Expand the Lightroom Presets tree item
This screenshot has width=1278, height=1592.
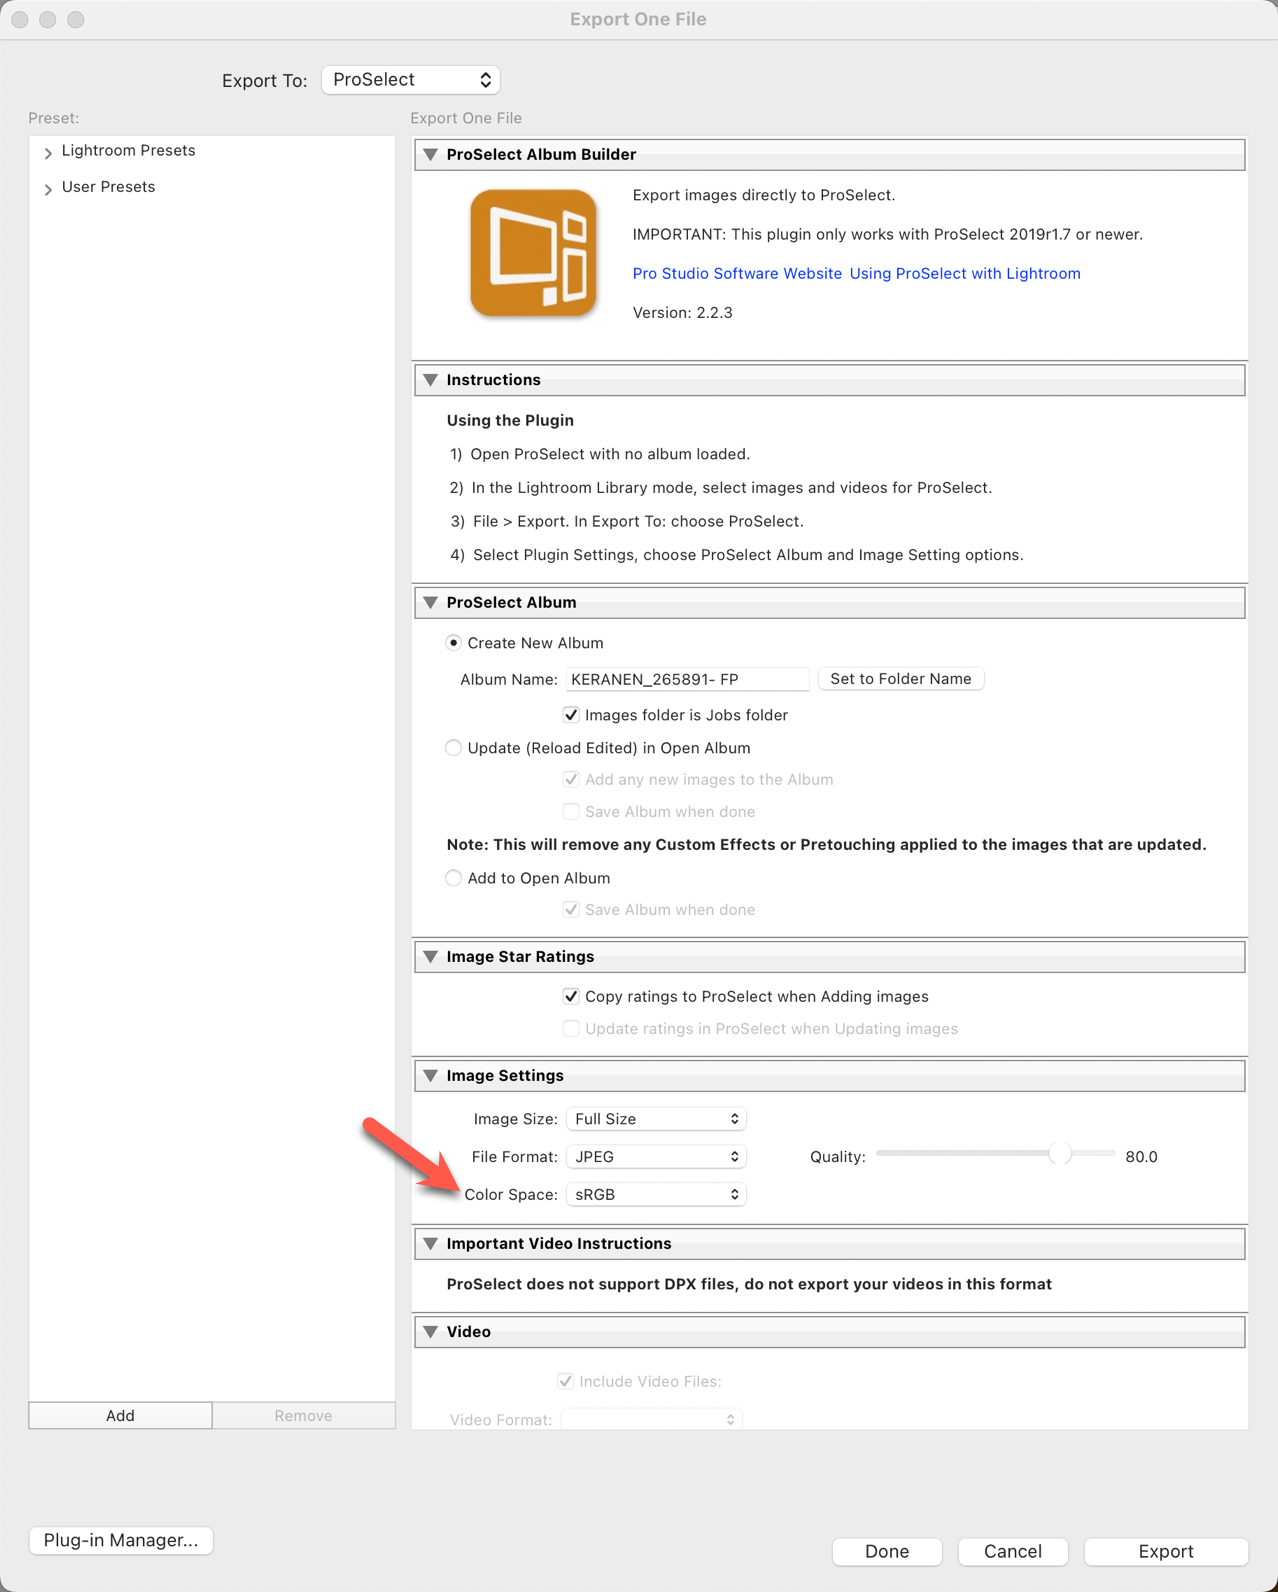click(x=48, y=152)
